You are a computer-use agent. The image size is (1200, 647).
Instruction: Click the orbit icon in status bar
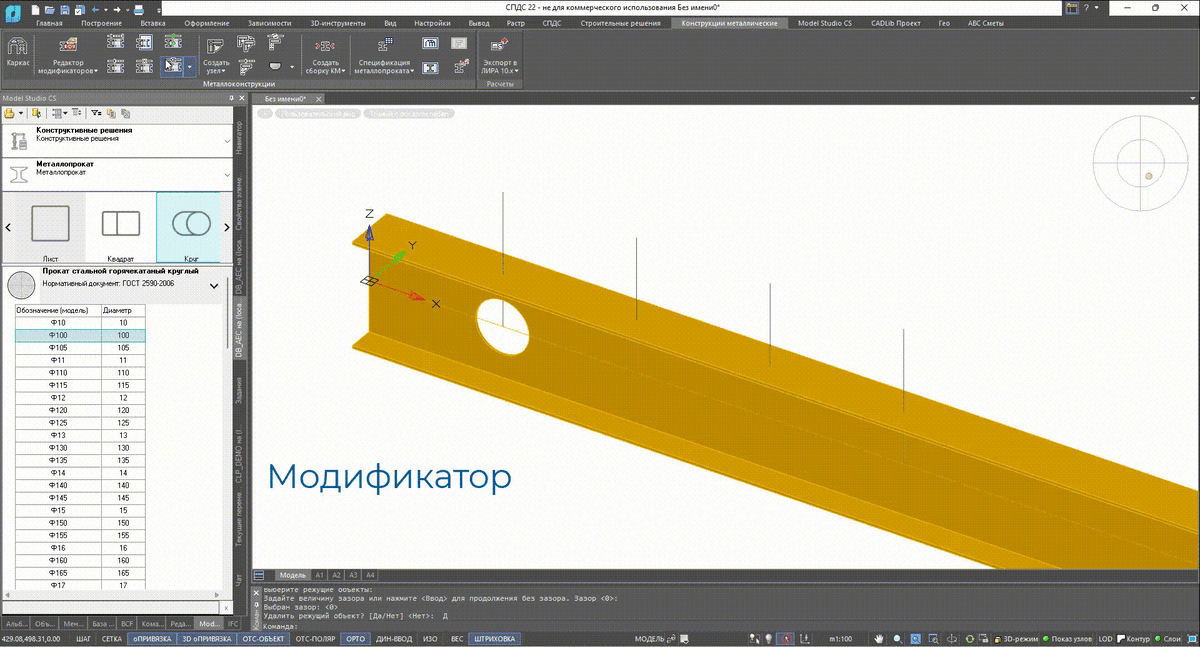[x=953, y=638]
